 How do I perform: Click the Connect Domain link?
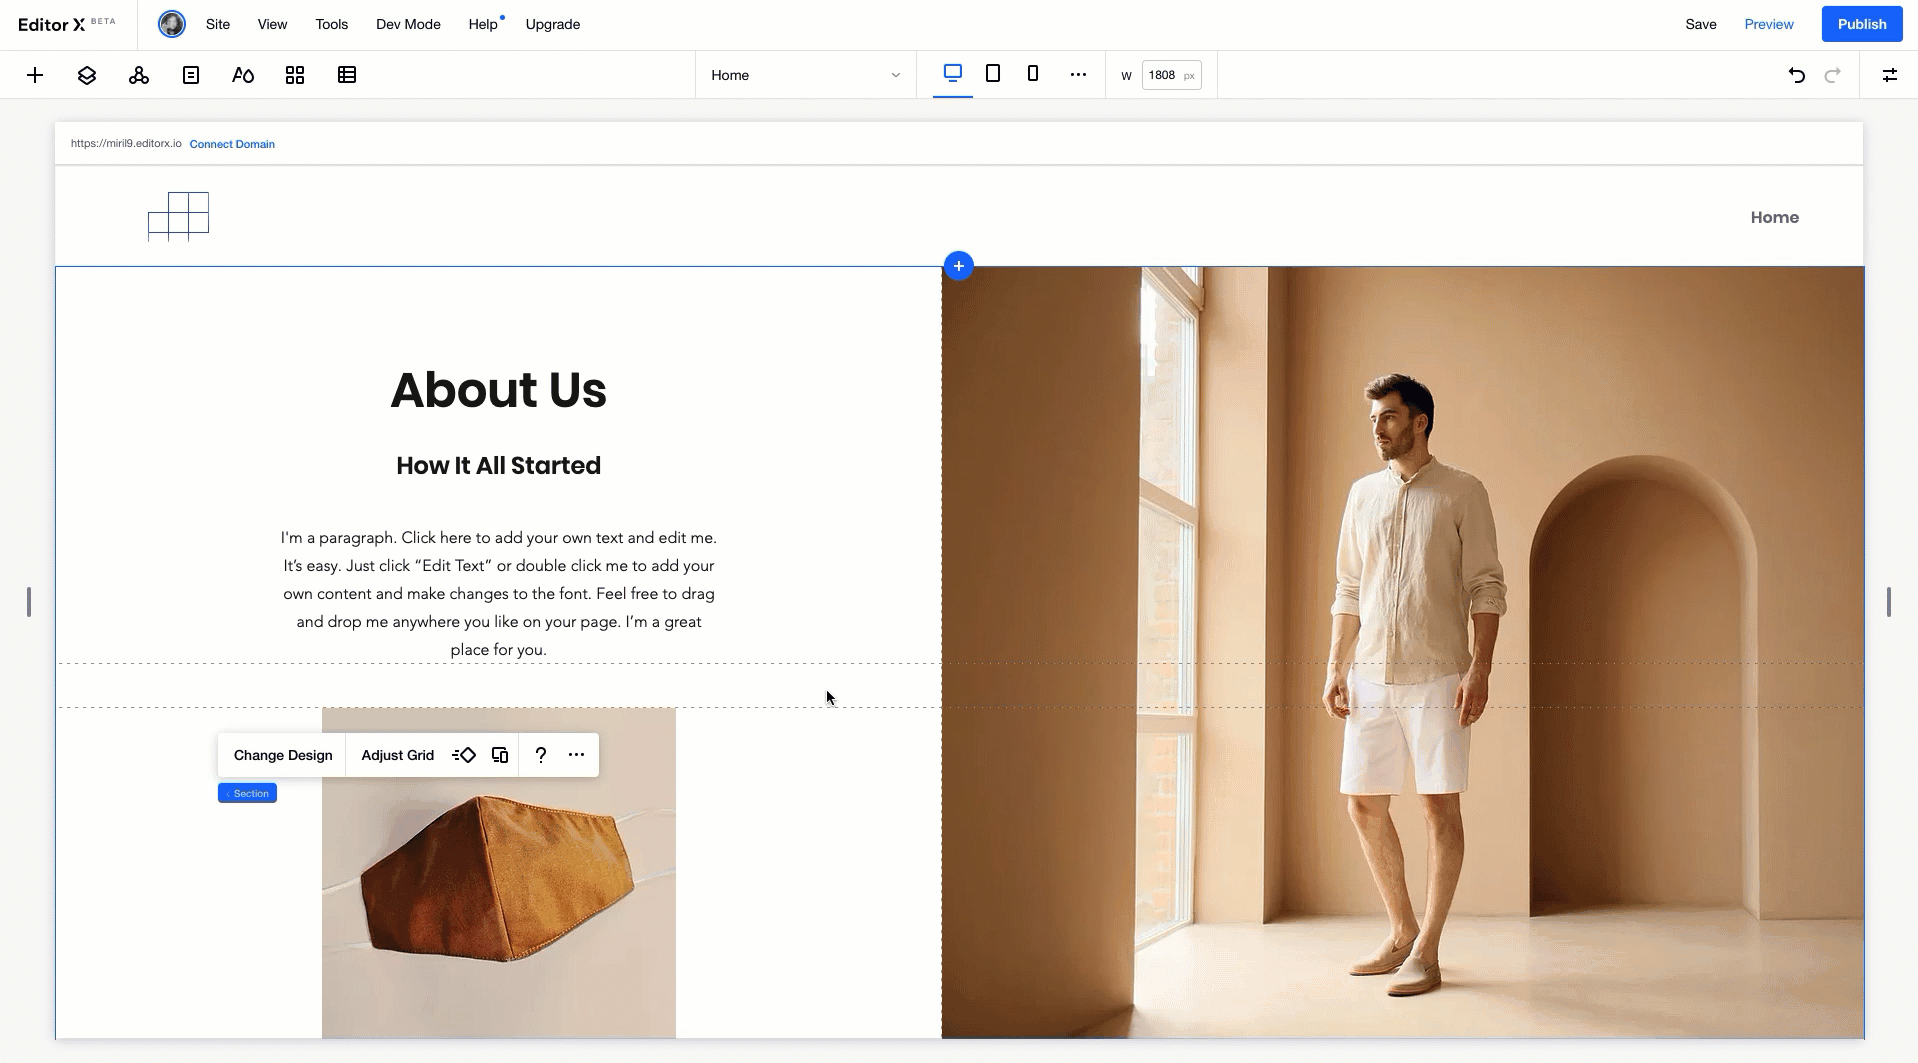[x=232, y=144]
